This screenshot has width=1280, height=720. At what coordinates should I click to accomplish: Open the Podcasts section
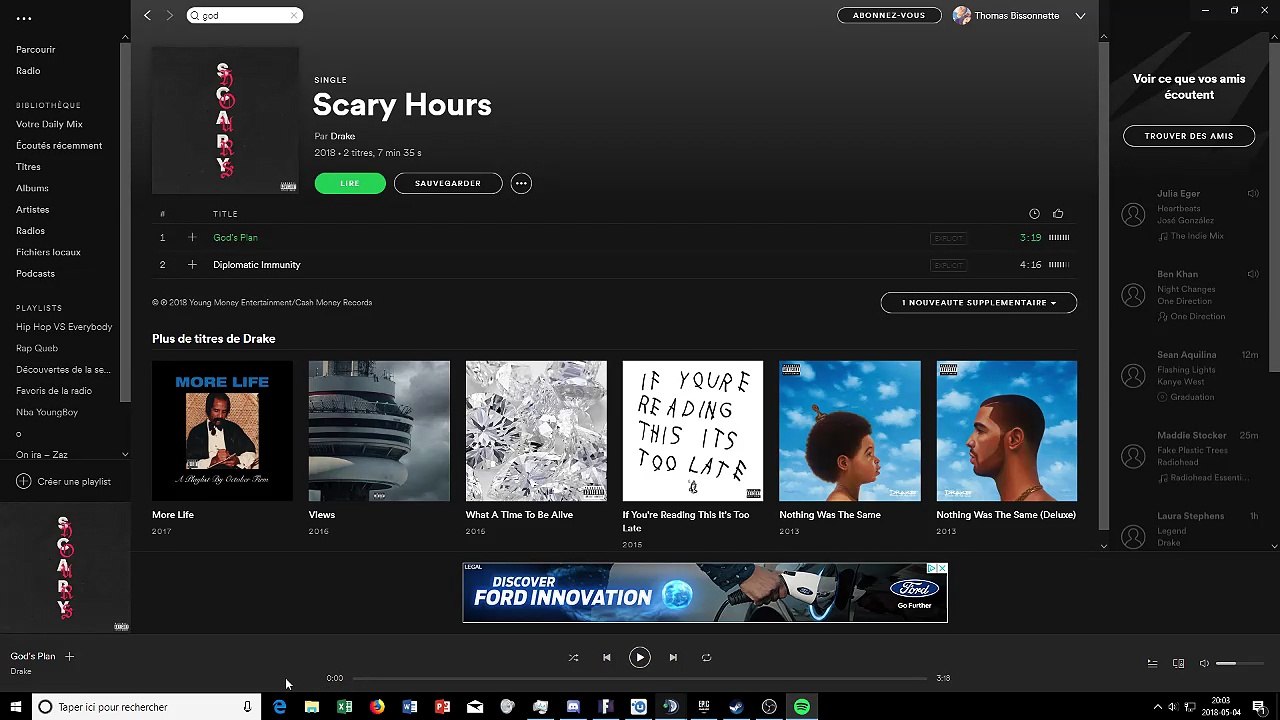click(35, 273)
